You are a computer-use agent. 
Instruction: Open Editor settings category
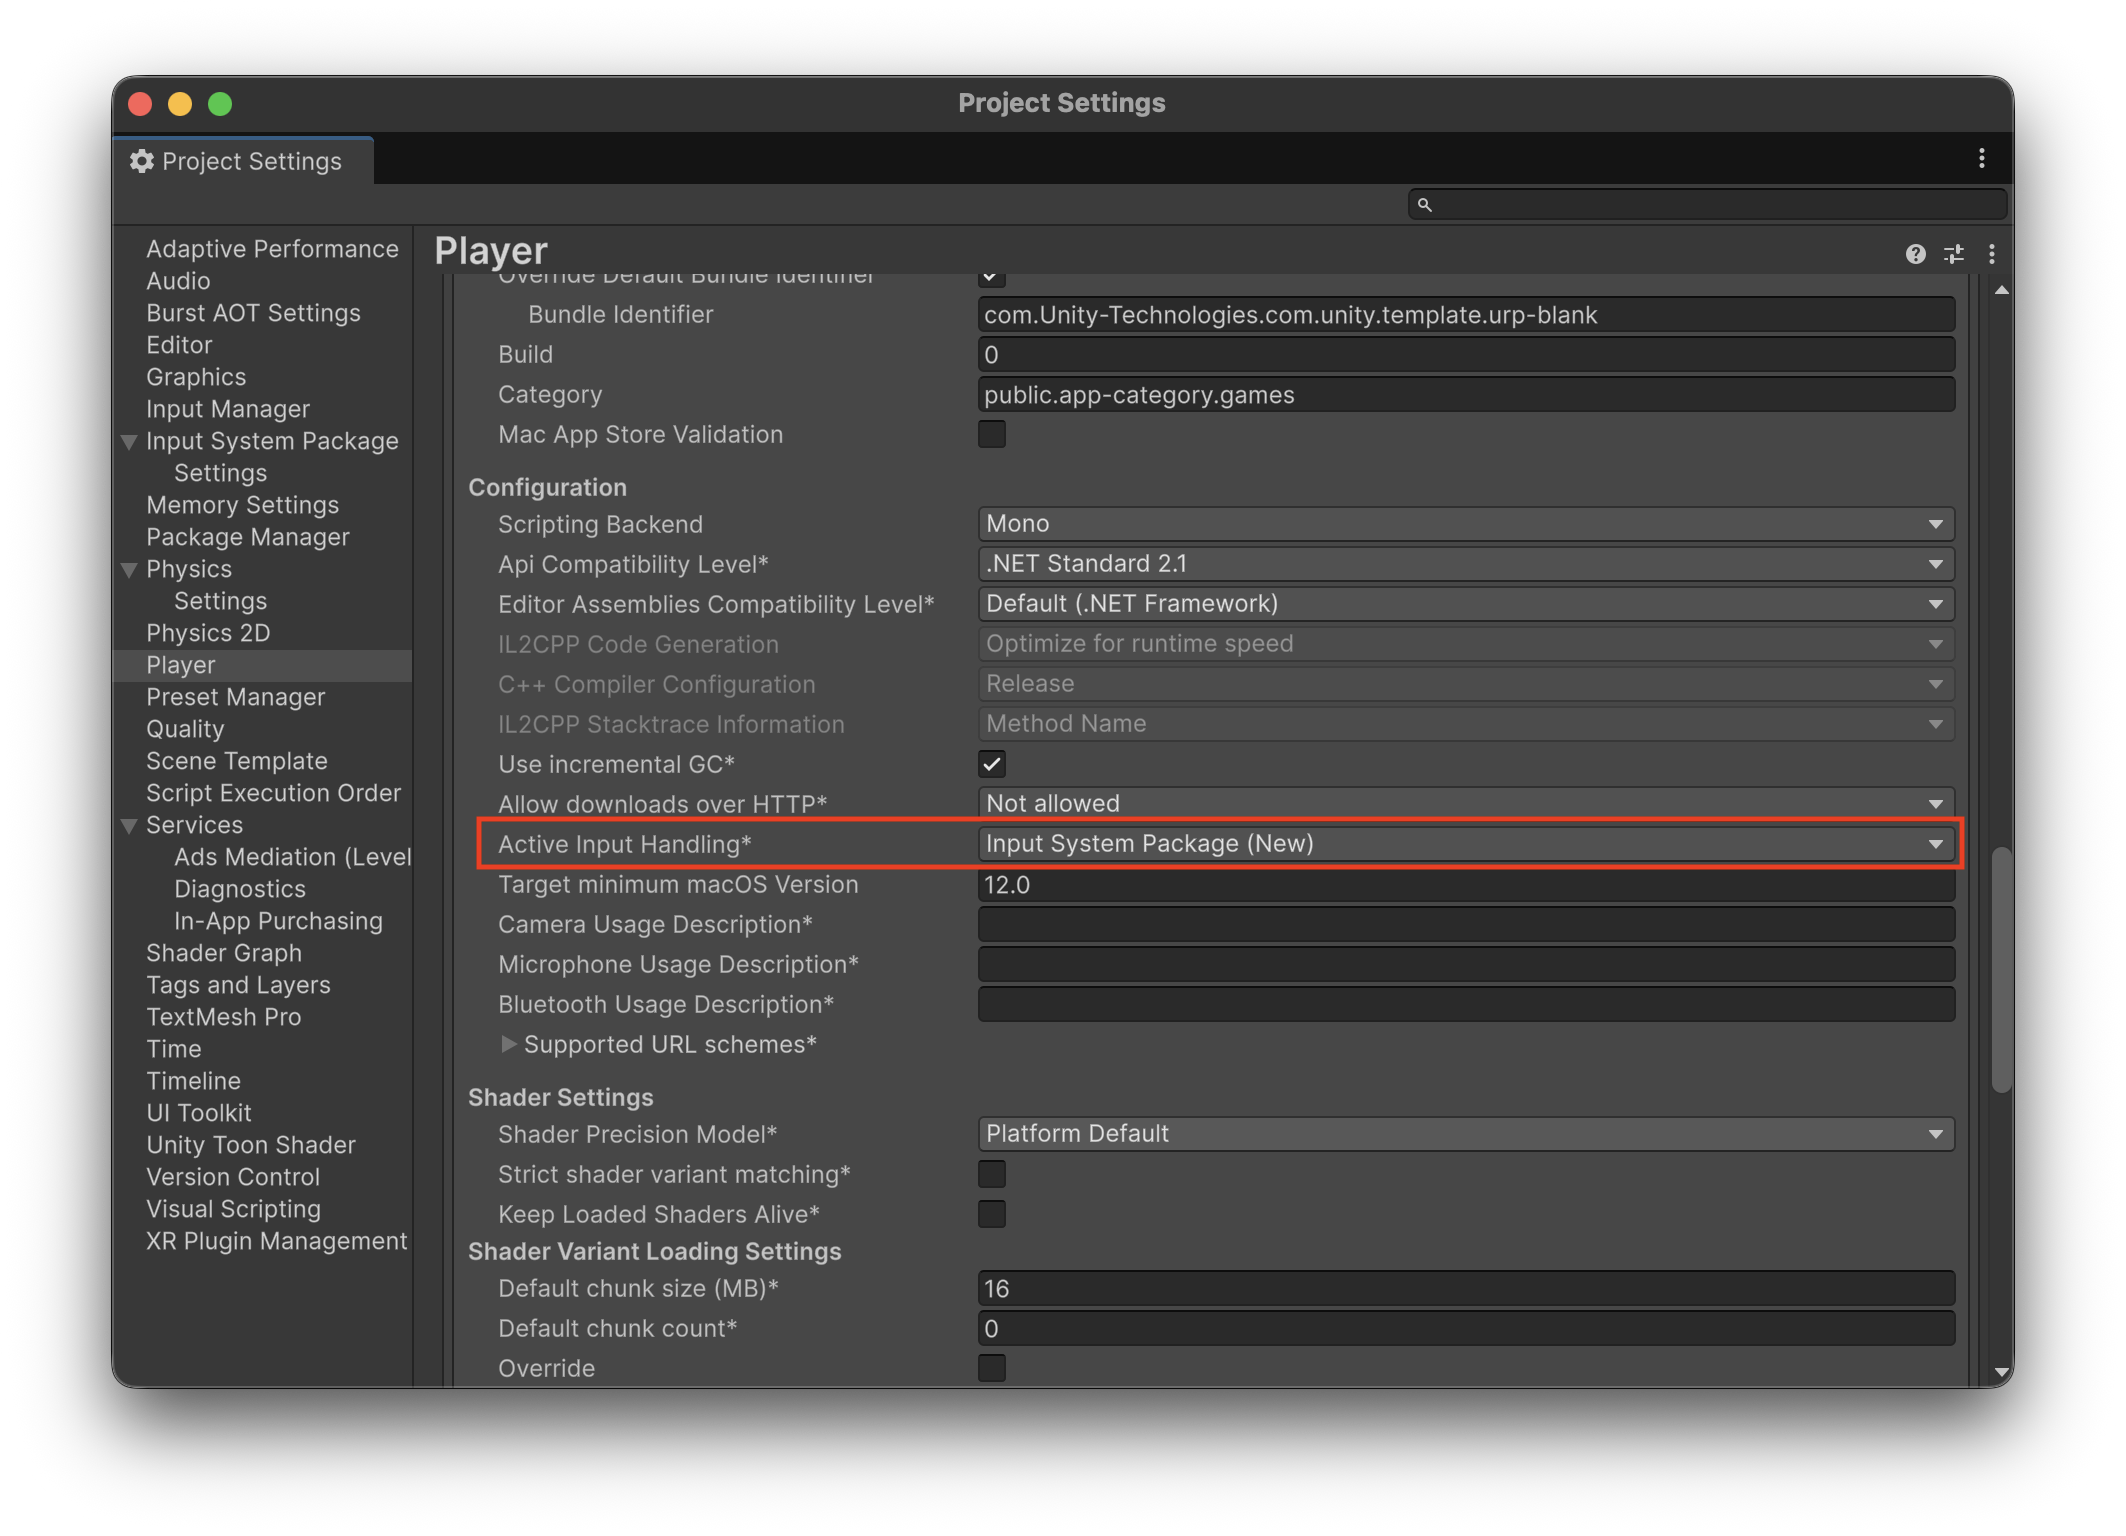click(x=179, y=345)
